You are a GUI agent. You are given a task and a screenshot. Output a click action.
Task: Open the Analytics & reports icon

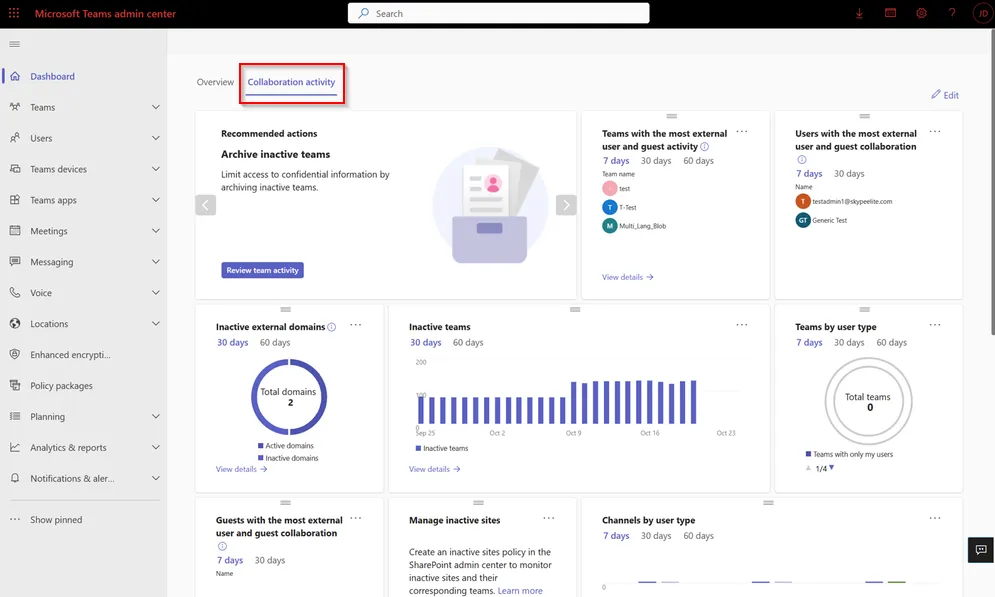(x=14, y=447)
